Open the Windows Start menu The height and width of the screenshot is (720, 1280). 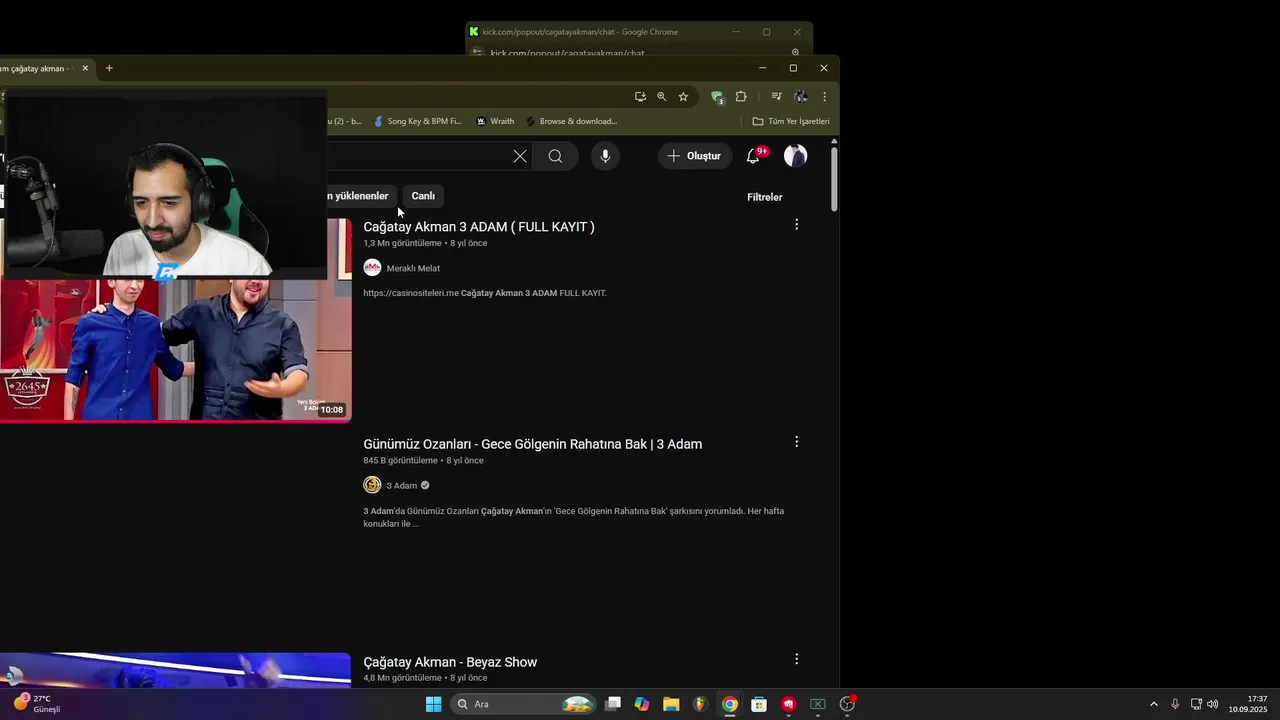(x=433, y=704)
